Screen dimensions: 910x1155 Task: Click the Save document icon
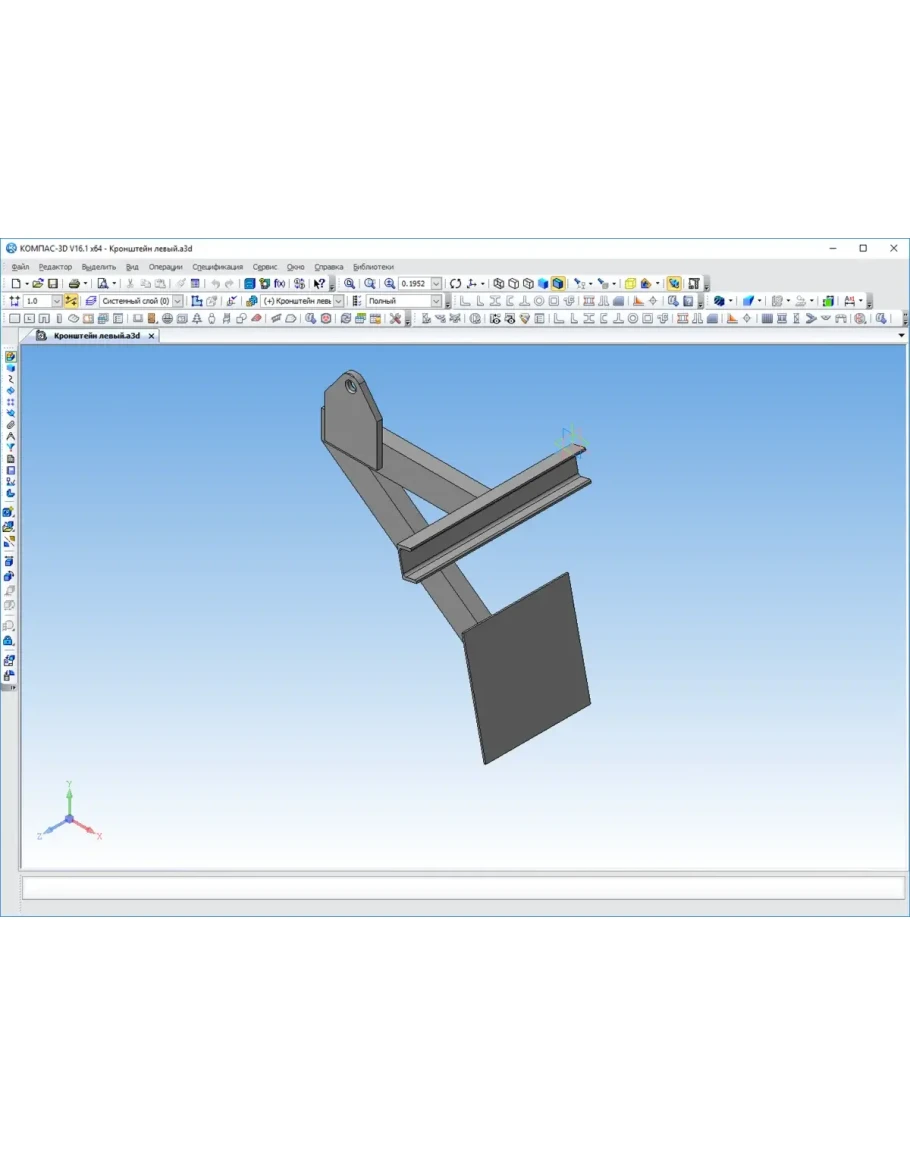point(53,284)
